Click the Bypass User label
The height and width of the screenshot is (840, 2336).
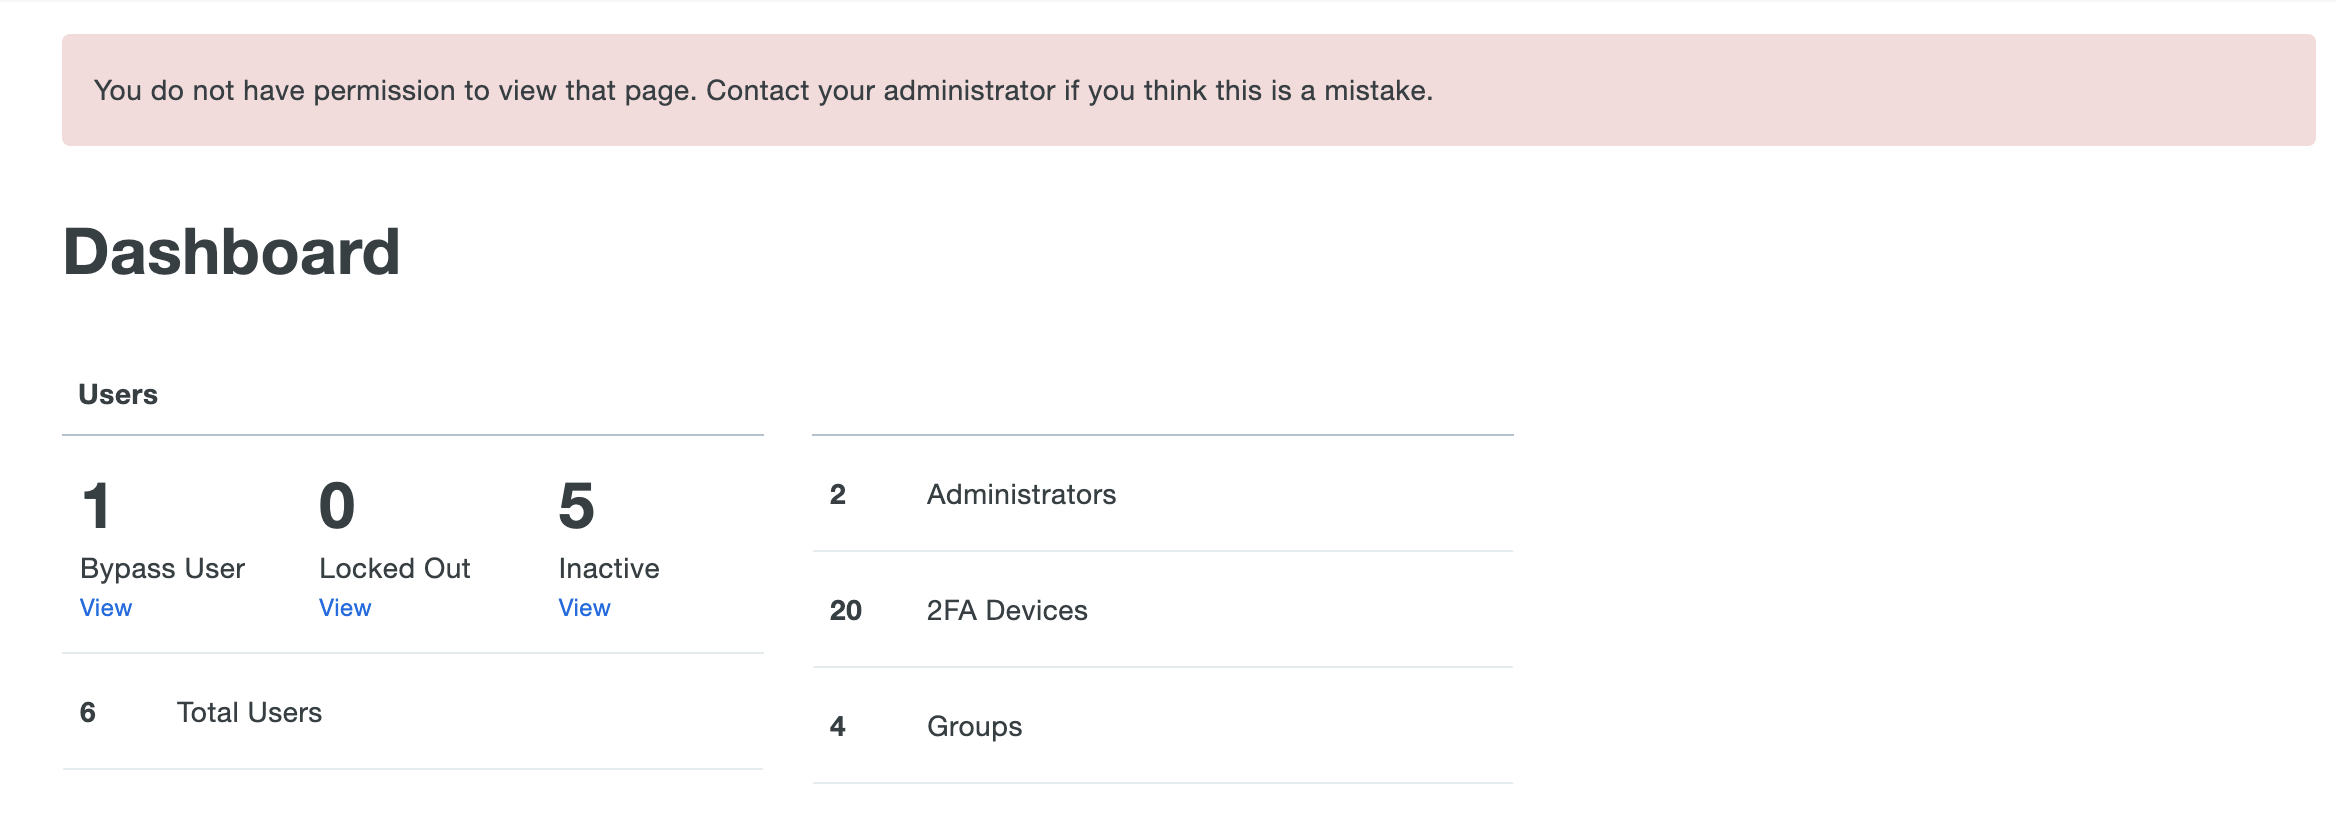(x=162, y=568)
